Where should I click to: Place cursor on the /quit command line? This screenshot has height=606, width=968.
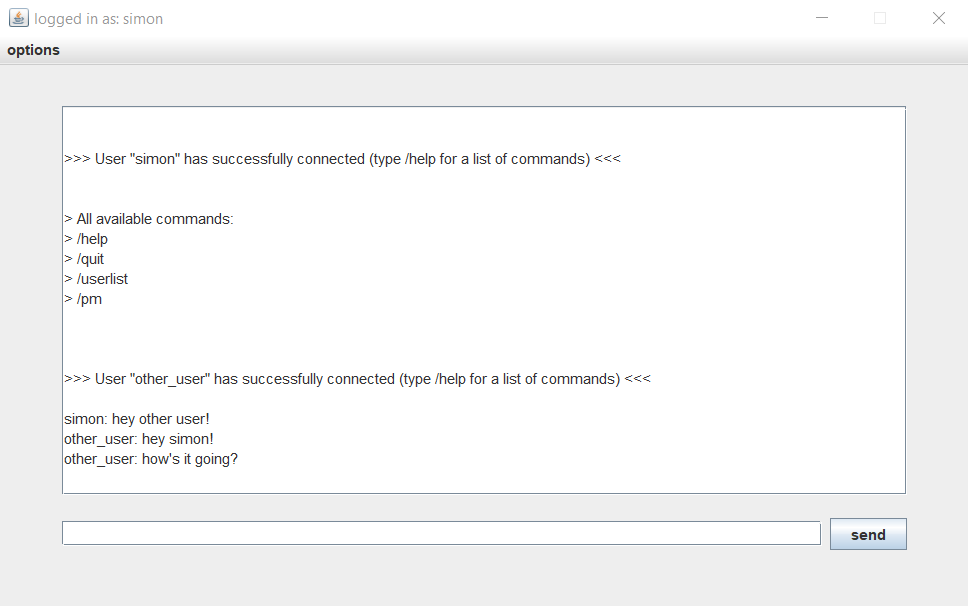point(84,259)
